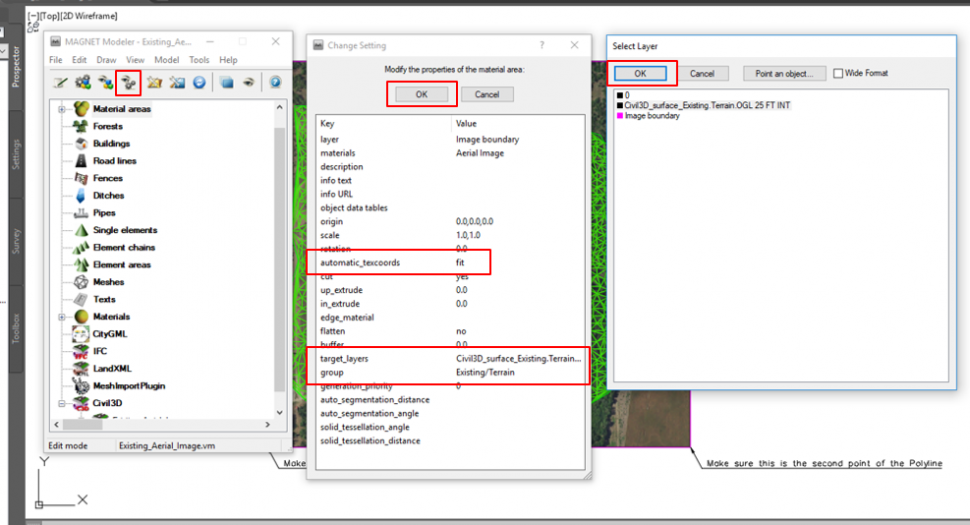Collapse the Civil3D tree node
970x525 pixels.
coord(62,403)
